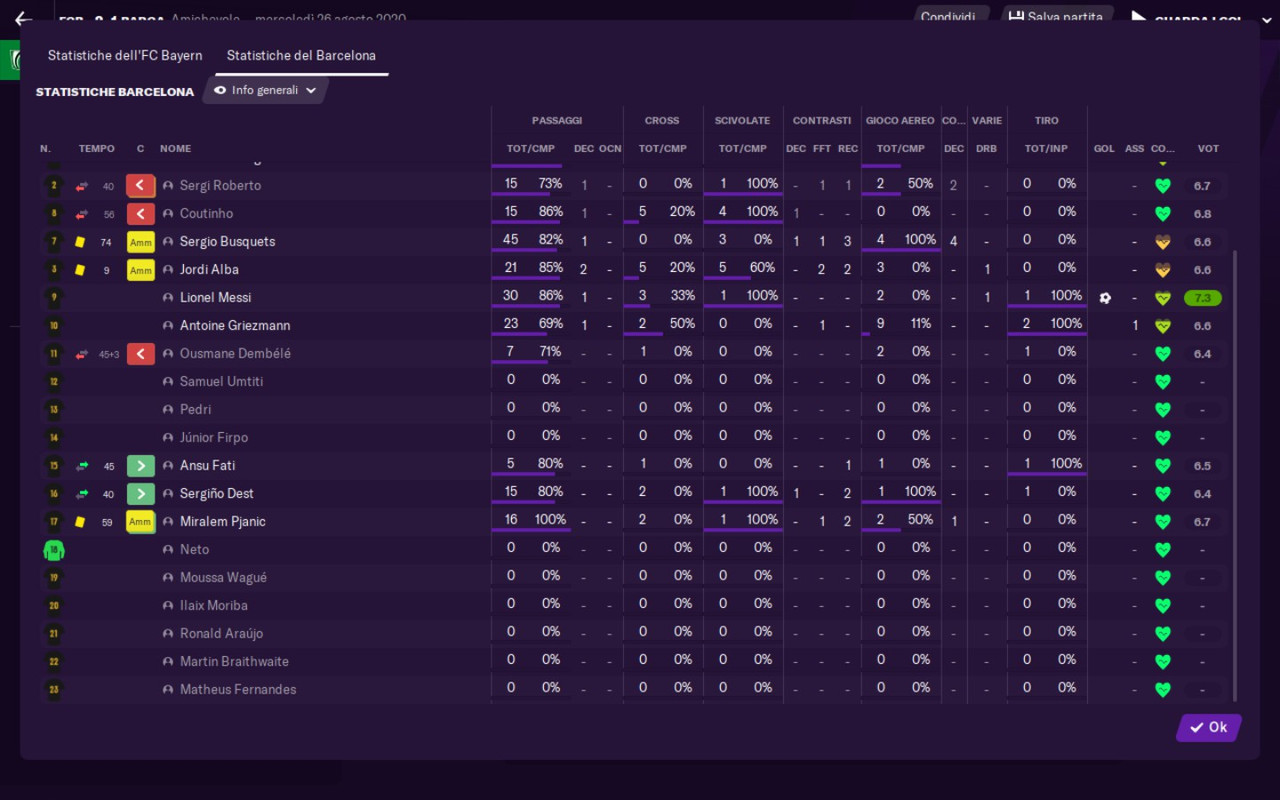Click the person icon beside Pedri
Image resolution: width=1280 pixels, height=800 pixels.
(168, 410)
